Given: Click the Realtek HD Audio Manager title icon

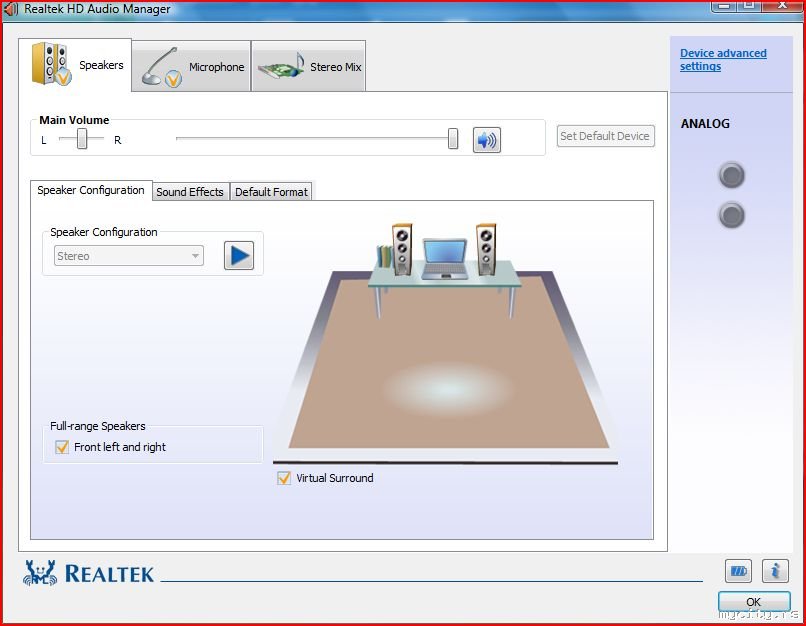Looking at the screenshot, I should (x=11, y=9).
